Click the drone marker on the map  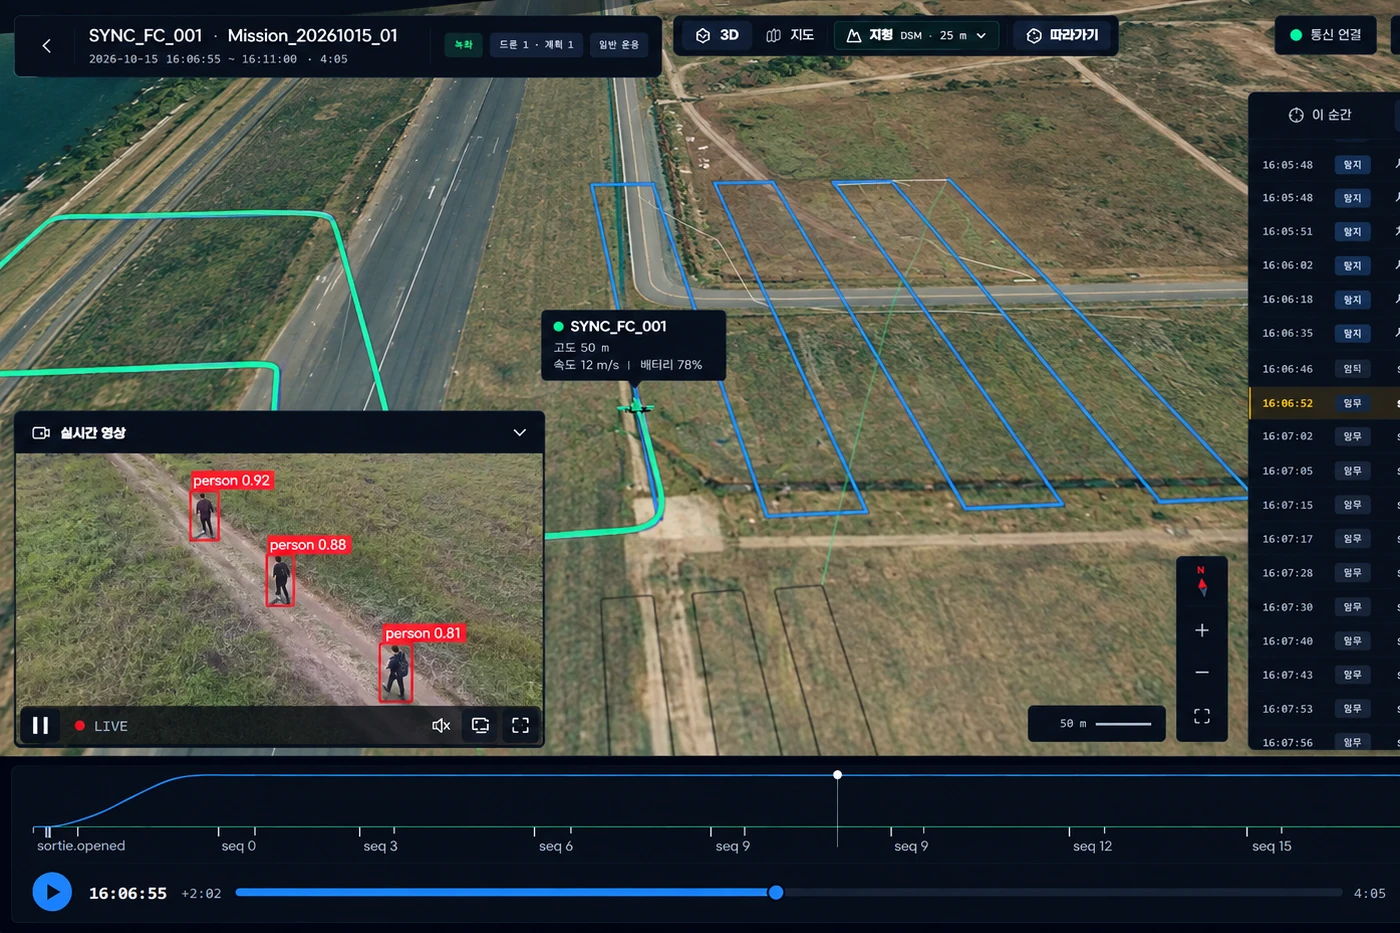point(635,407)
